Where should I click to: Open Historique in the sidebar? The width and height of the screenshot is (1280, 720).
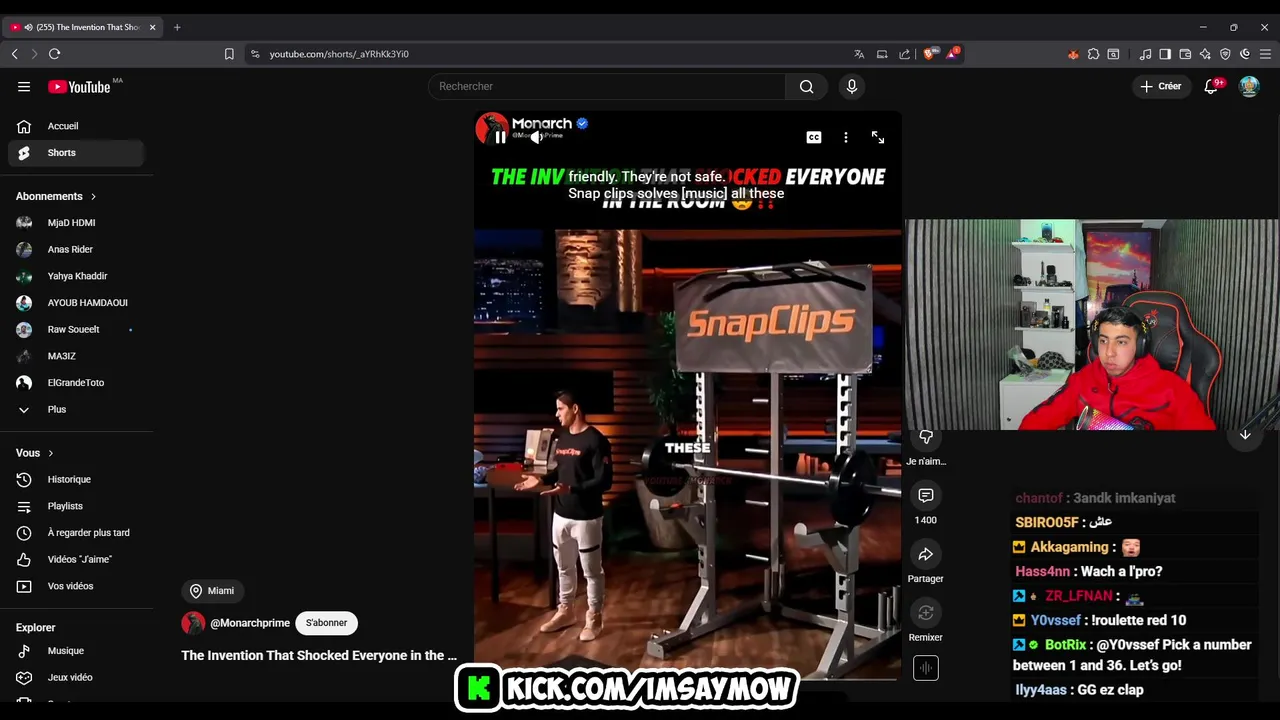(x=76, y=480)
